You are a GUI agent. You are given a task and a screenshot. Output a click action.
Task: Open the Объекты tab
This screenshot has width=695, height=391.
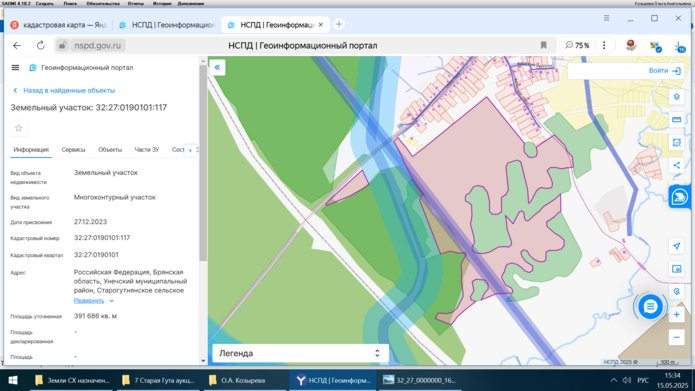[x=110, y=150]
